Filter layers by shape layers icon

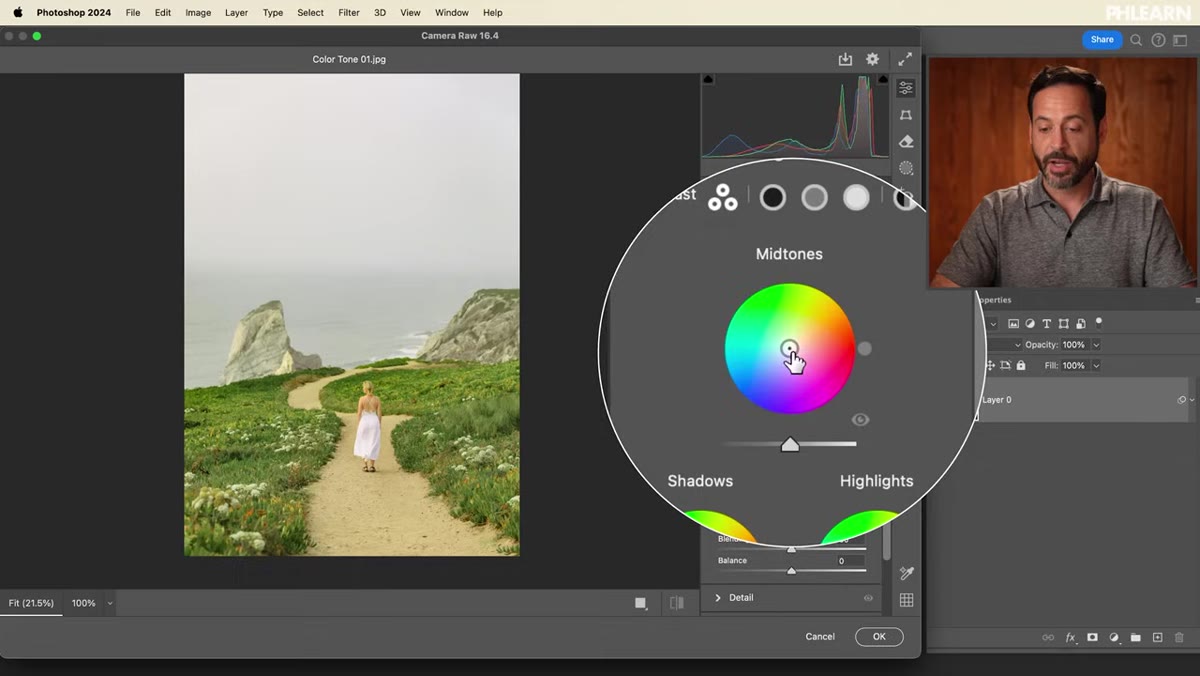[x=1064, y=324]
